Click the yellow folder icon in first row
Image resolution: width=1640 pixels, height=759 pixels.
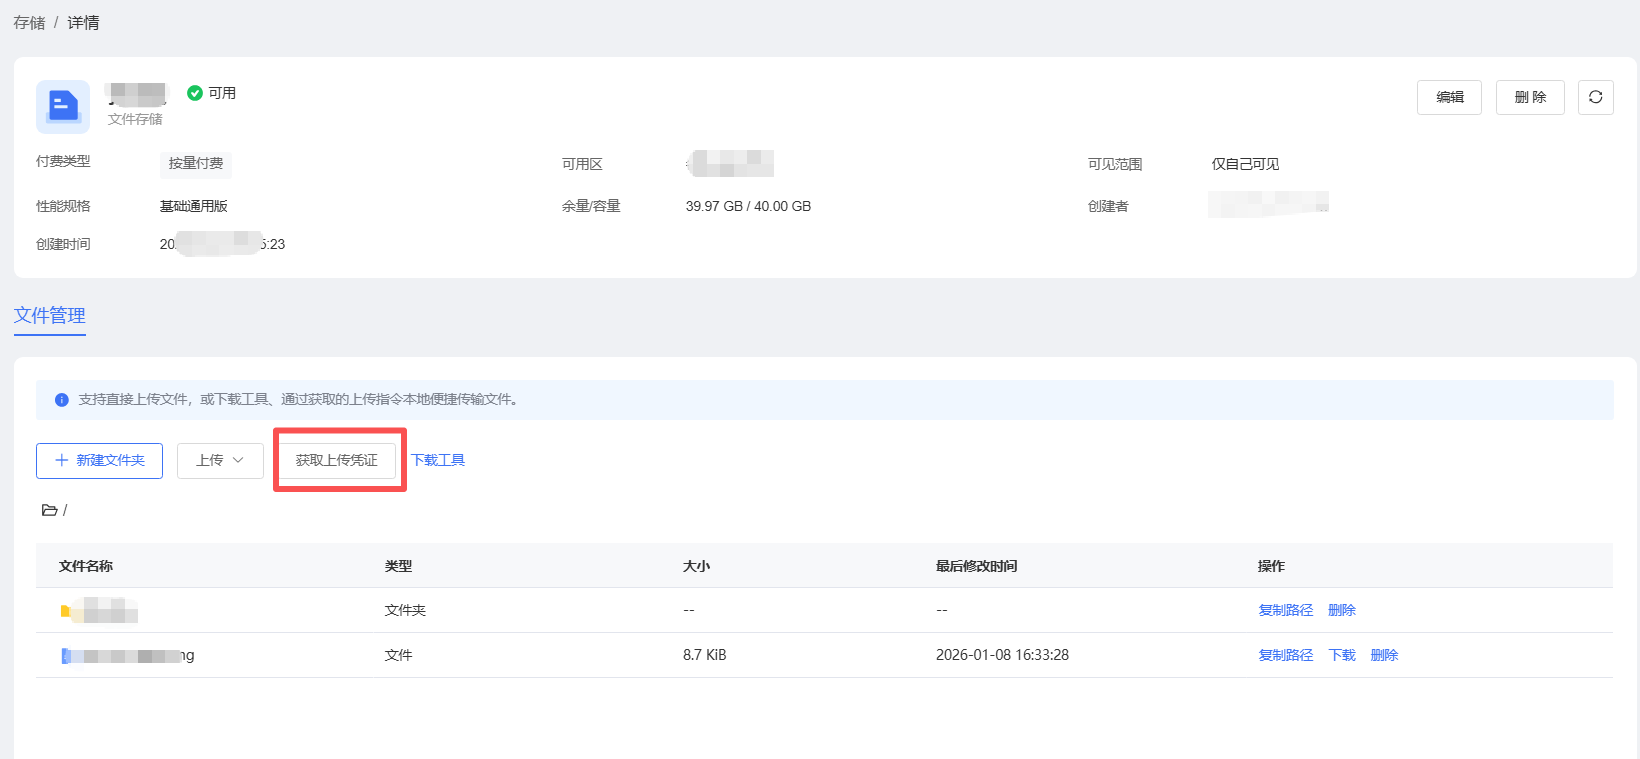(66, 610)
